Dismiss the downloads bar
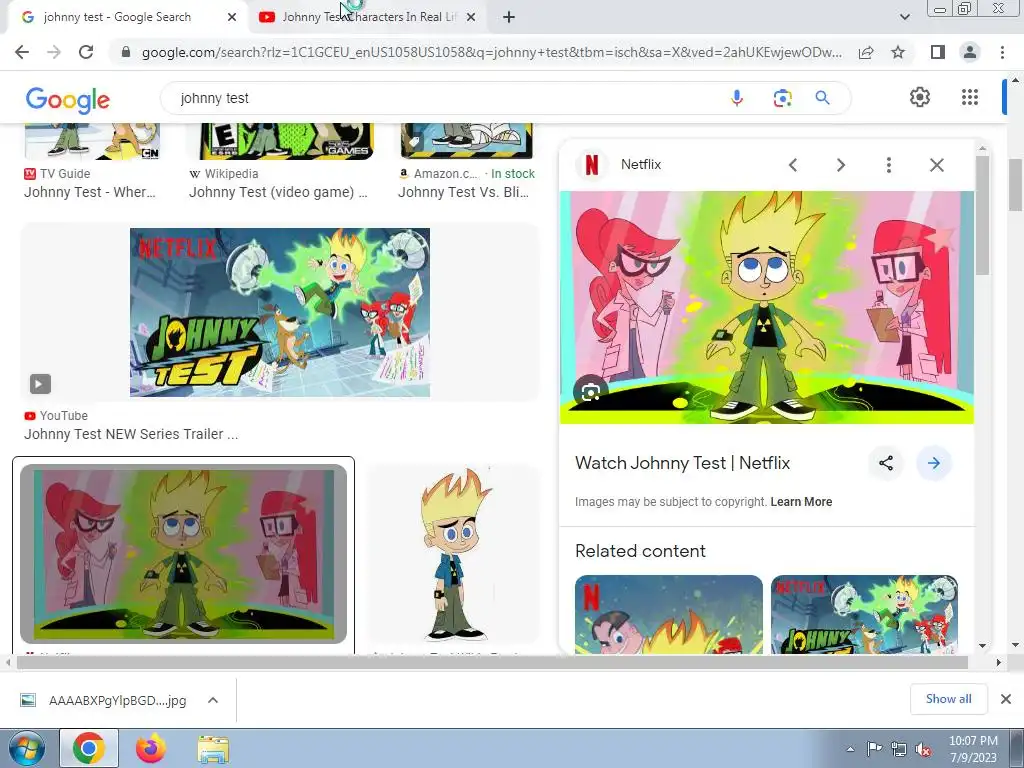The height and width of the screenshot is (768, 1024). pos(1006,699)
